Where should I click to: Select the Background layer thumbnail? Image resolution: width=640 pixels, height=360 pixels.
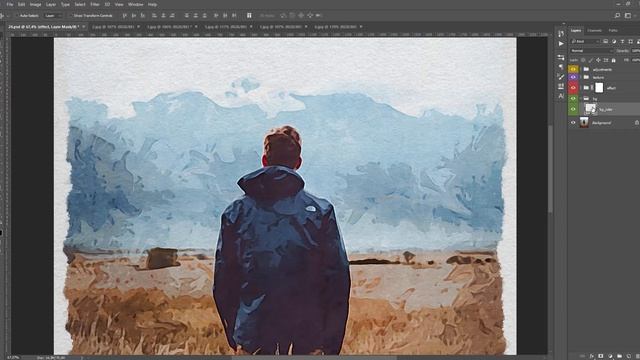(584, 122)
